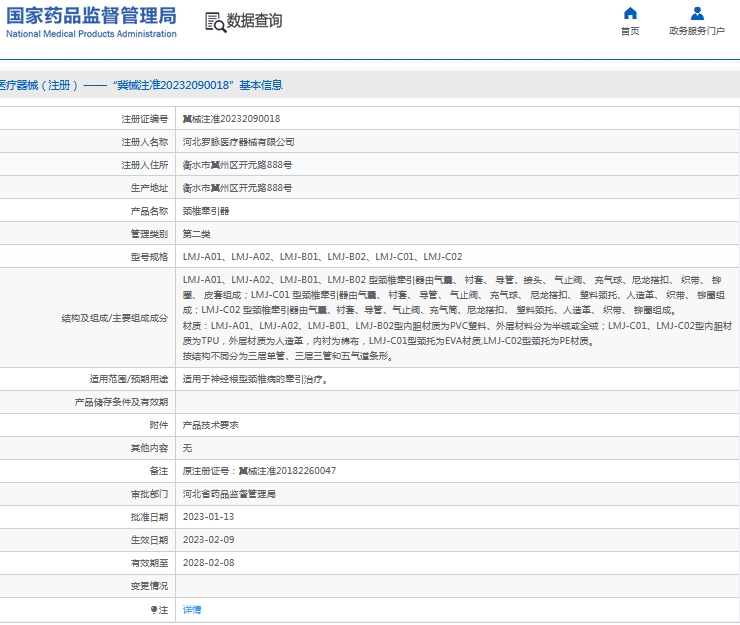The width and height of the screenshot is (740, 625).
Task: Click the 注册人住所 row label
Action: point(144,165)
